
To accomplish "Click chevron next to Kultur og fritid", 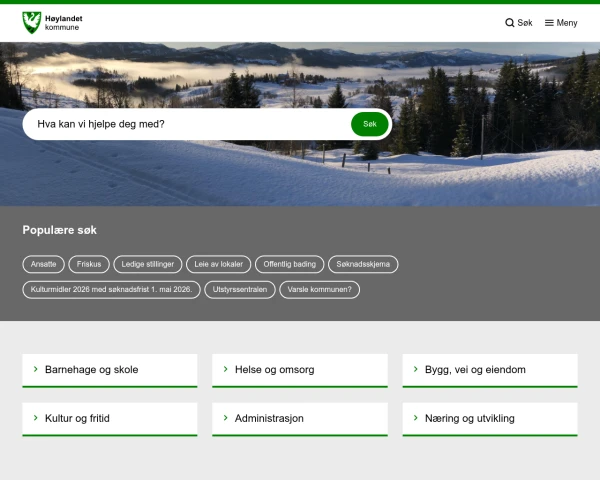I will (x=36, y=418).
